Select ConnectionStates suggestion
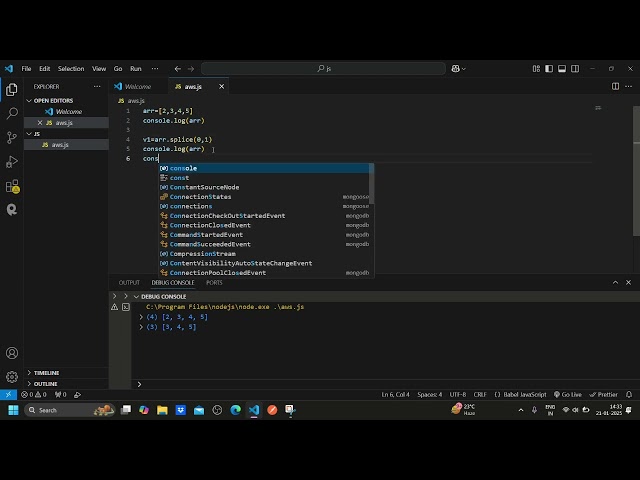The image size is (640, 480). pyautogui.click(x=264, y=197)
